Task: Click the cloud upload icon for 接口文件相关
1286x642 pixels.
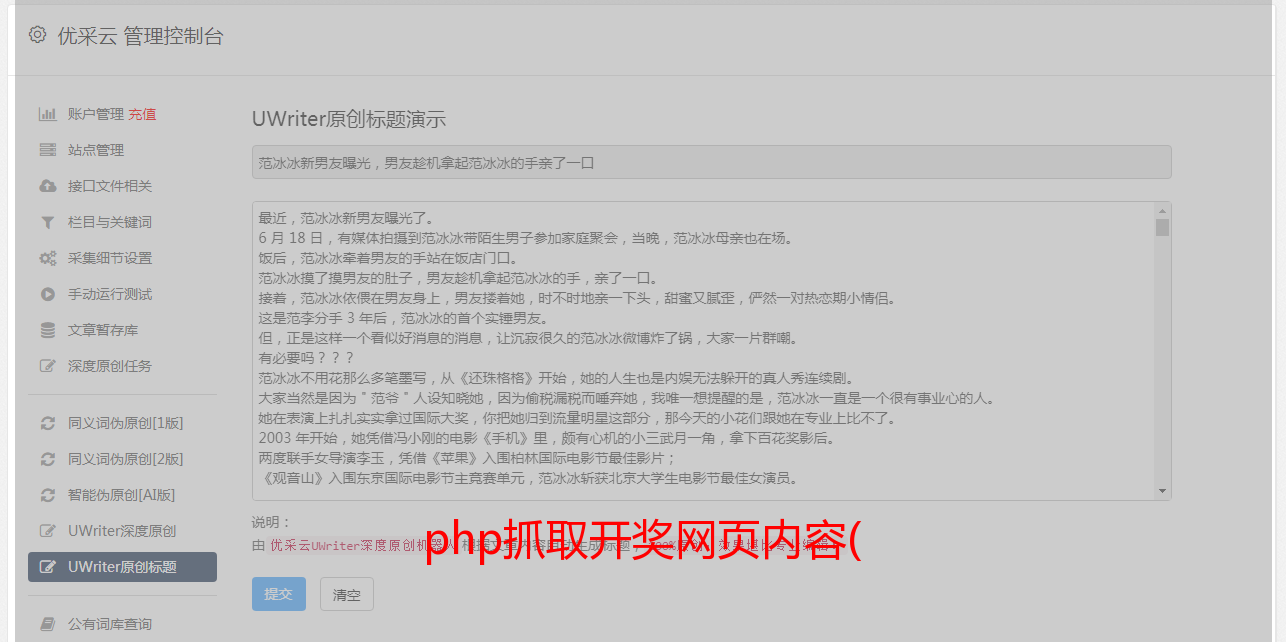Action: pos(47,186)
